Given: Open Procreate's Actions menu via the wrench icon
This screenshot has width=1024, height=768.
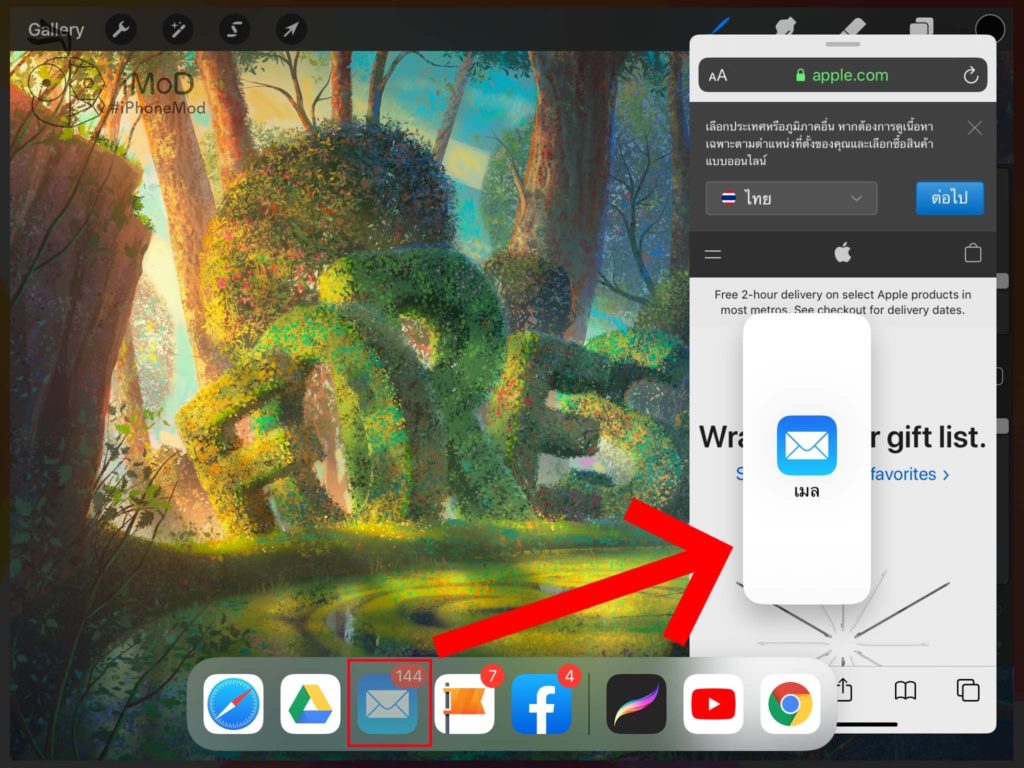Looking at the screenshot, I should pos(120,29).
